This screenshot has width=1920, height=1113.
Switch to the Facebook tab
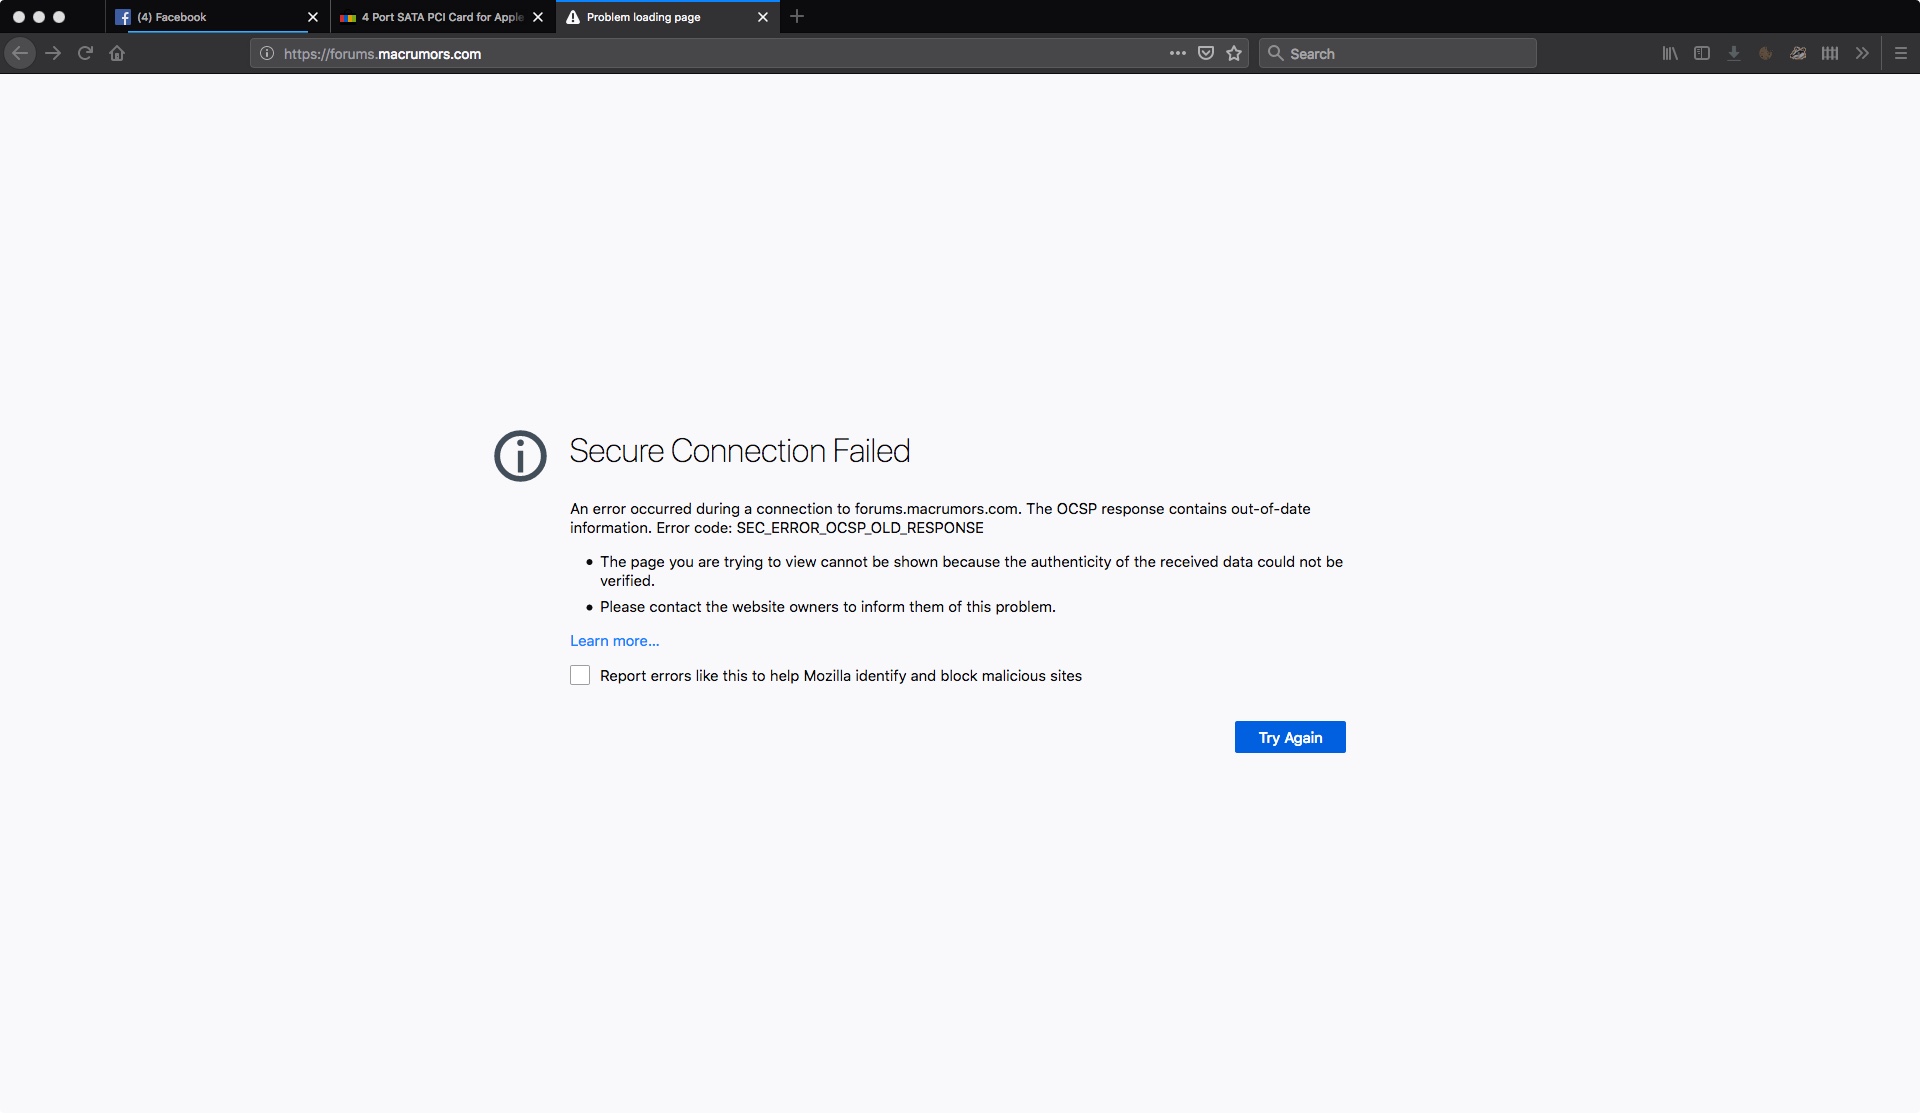pyautogui.click(x=210, y=17)
